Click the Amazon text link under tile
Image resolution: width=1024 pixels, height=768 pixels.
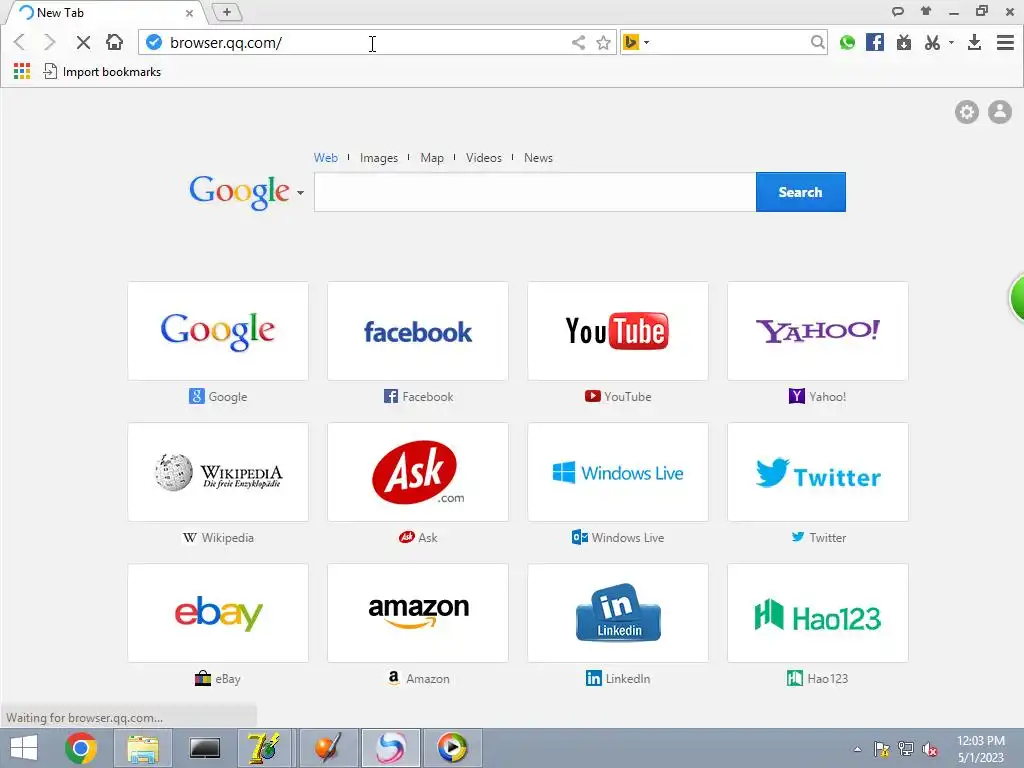click(428, 679)
